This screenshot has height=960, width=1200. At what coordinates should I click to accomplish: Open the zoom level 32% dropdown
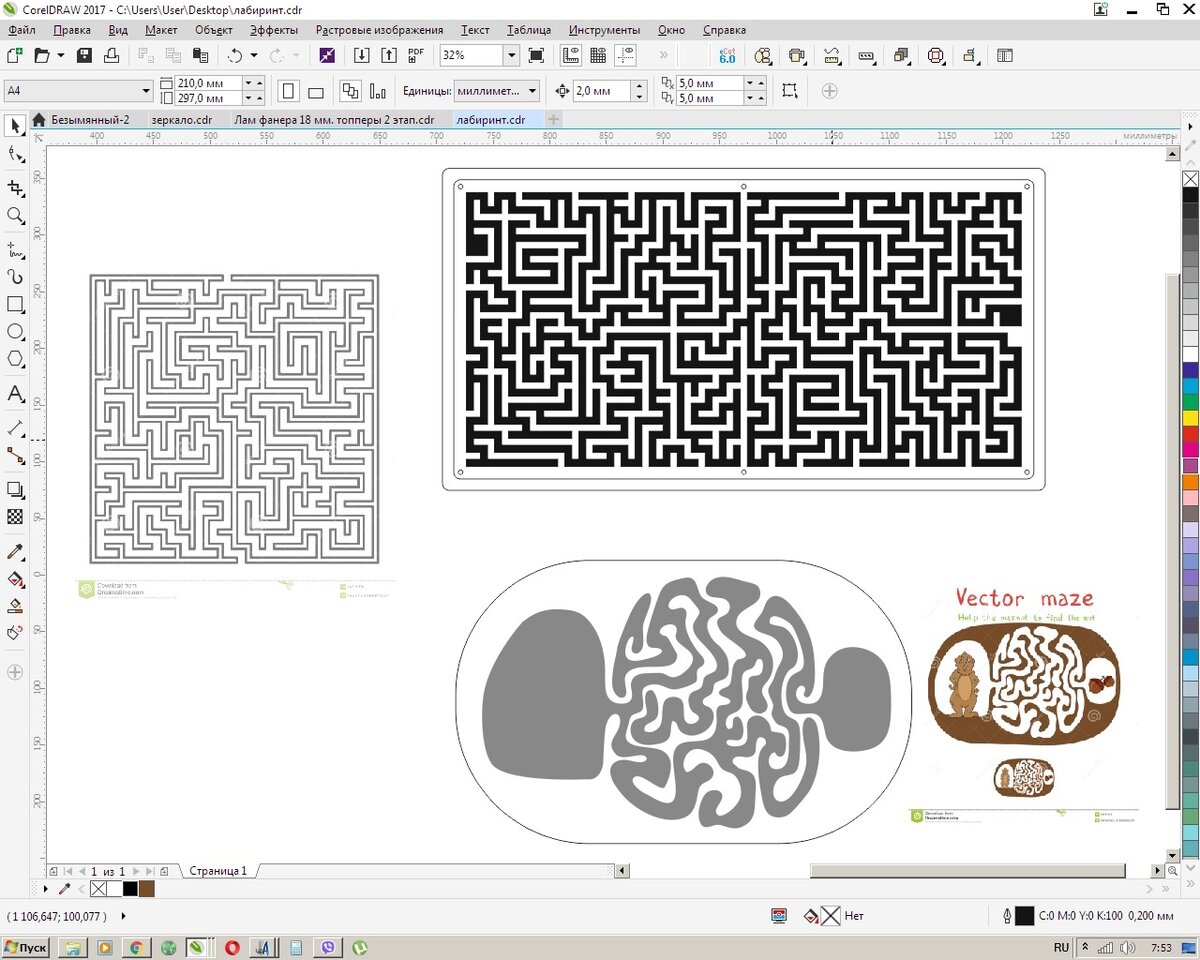512,55
